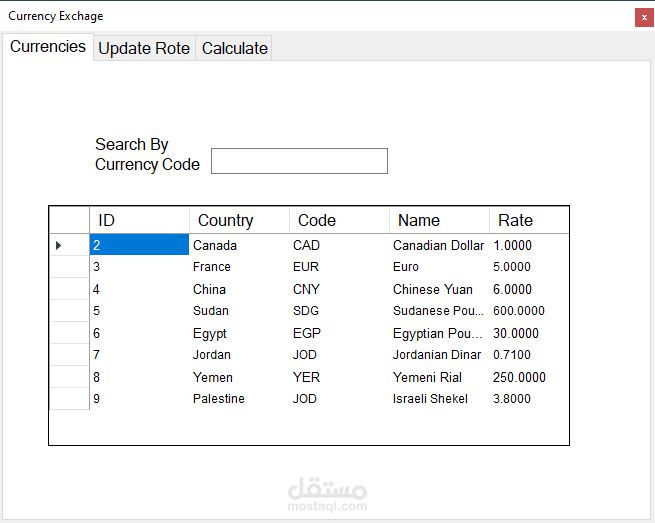Close the Currency Exchange window
This screenshot has width=655, height=523.
pyautogui.click(x=643, y=17)
